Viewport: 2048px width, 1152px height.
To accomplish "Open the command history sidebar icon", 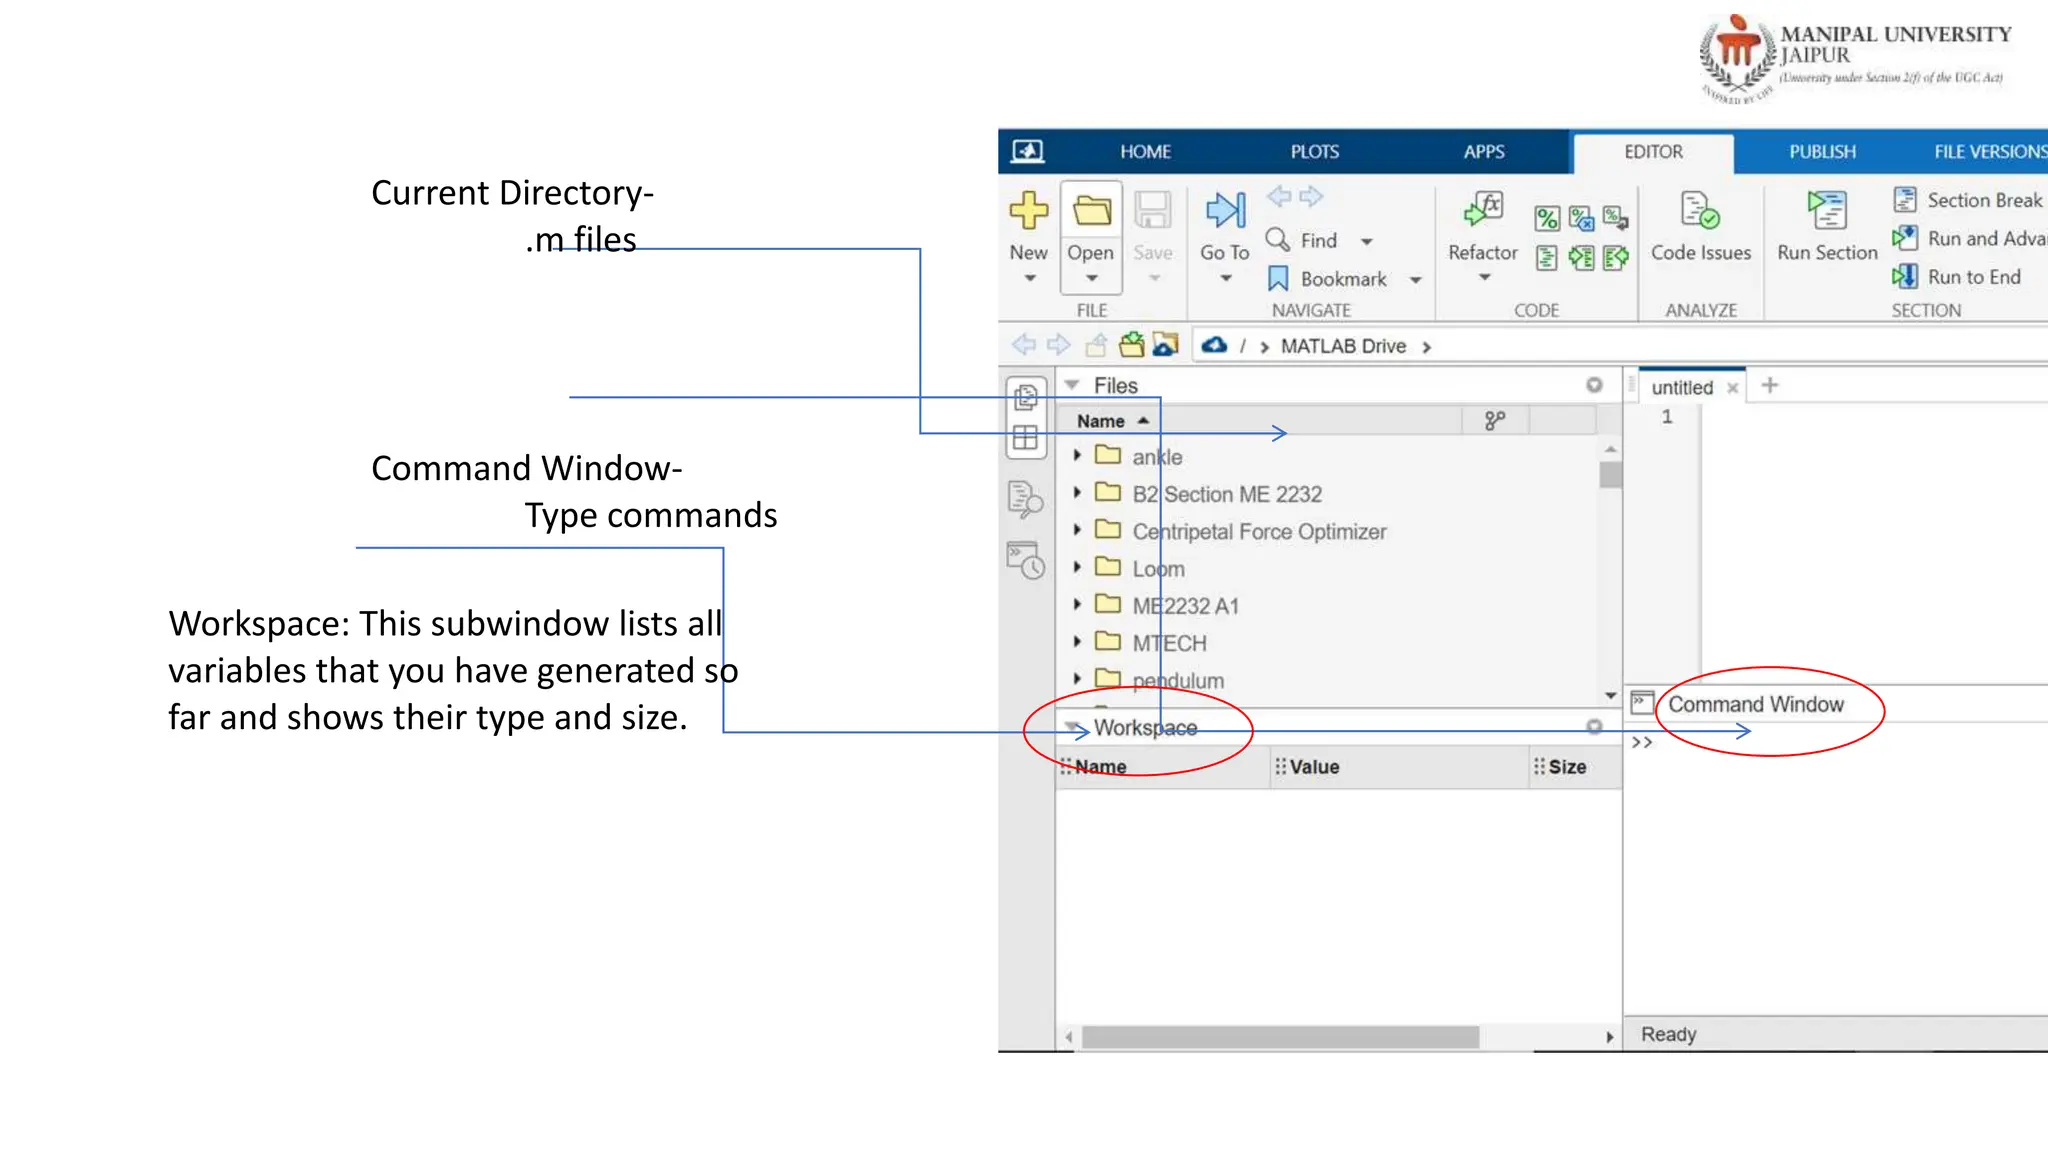I will (x=1026, y=560).
